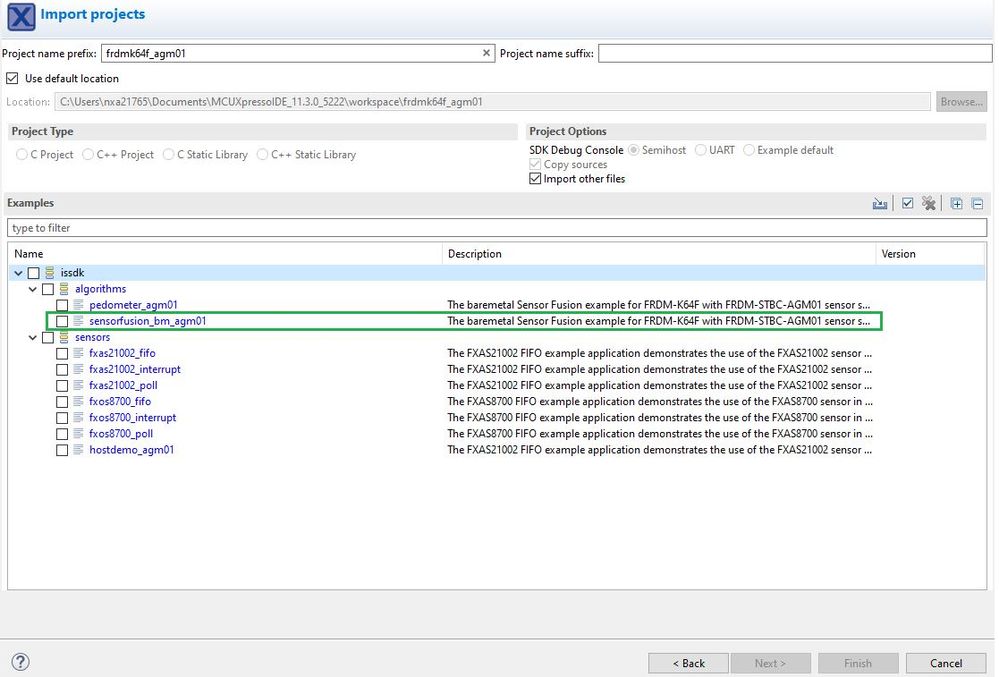Click the fxos8700_poll description text
Image resolution: width=999 pixels, height=677 pixels.
pos(659,434)
